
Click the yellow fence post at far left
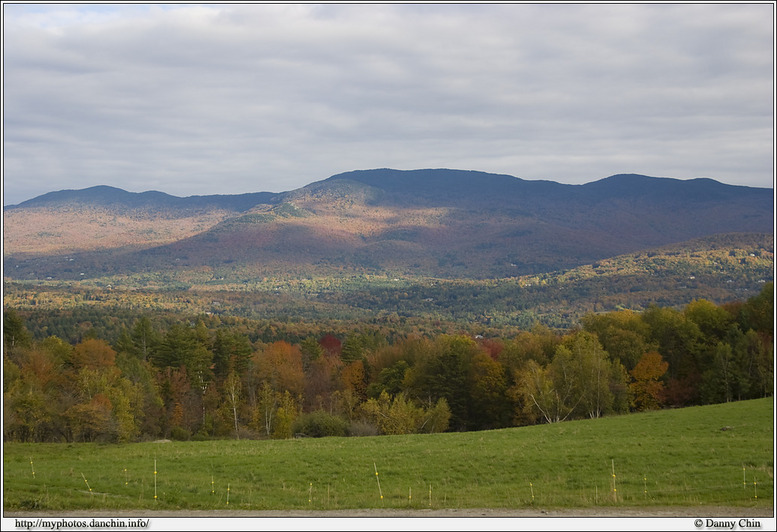coord(32,468)
